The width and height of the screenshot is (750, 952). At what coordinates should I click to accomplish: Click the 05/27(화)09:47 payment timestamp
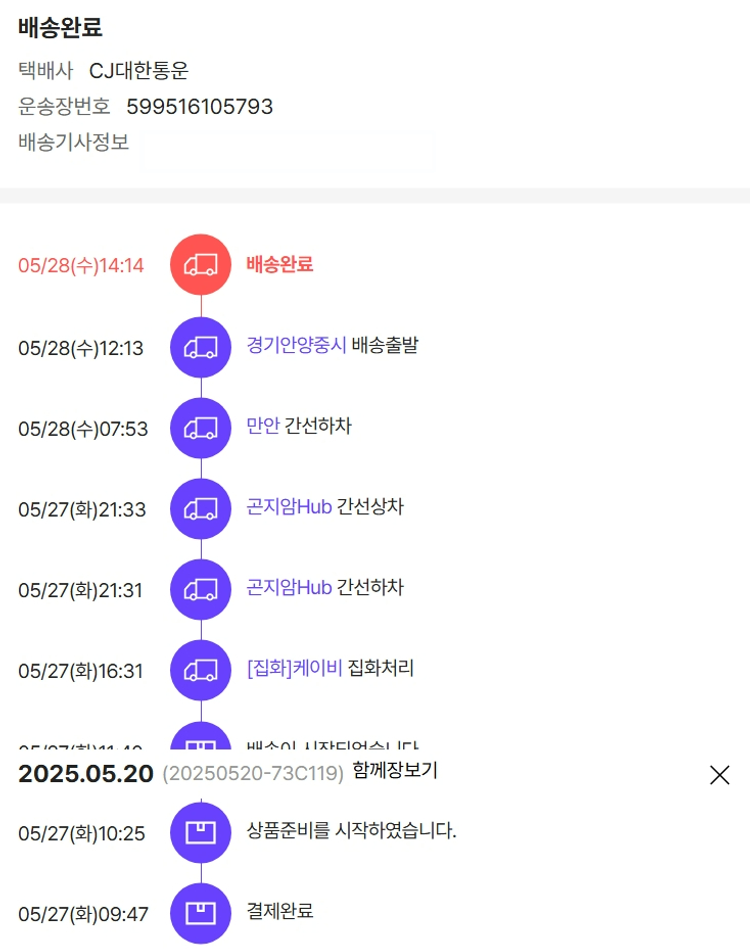(x=83, y=914)
